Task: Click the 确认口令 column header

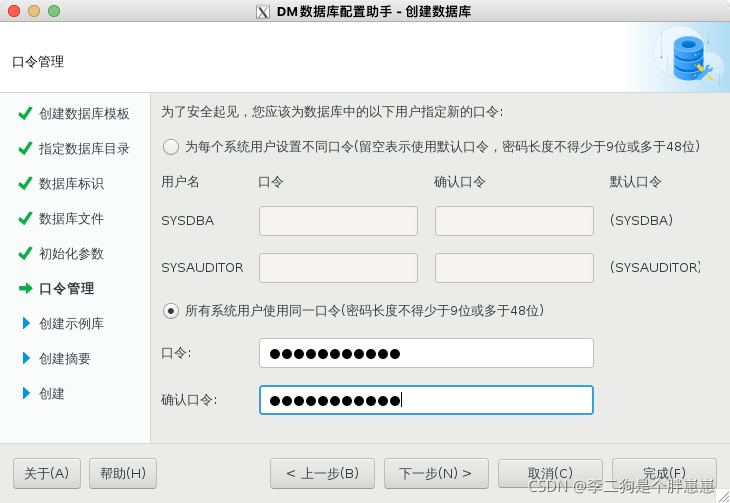Action: 460,182
